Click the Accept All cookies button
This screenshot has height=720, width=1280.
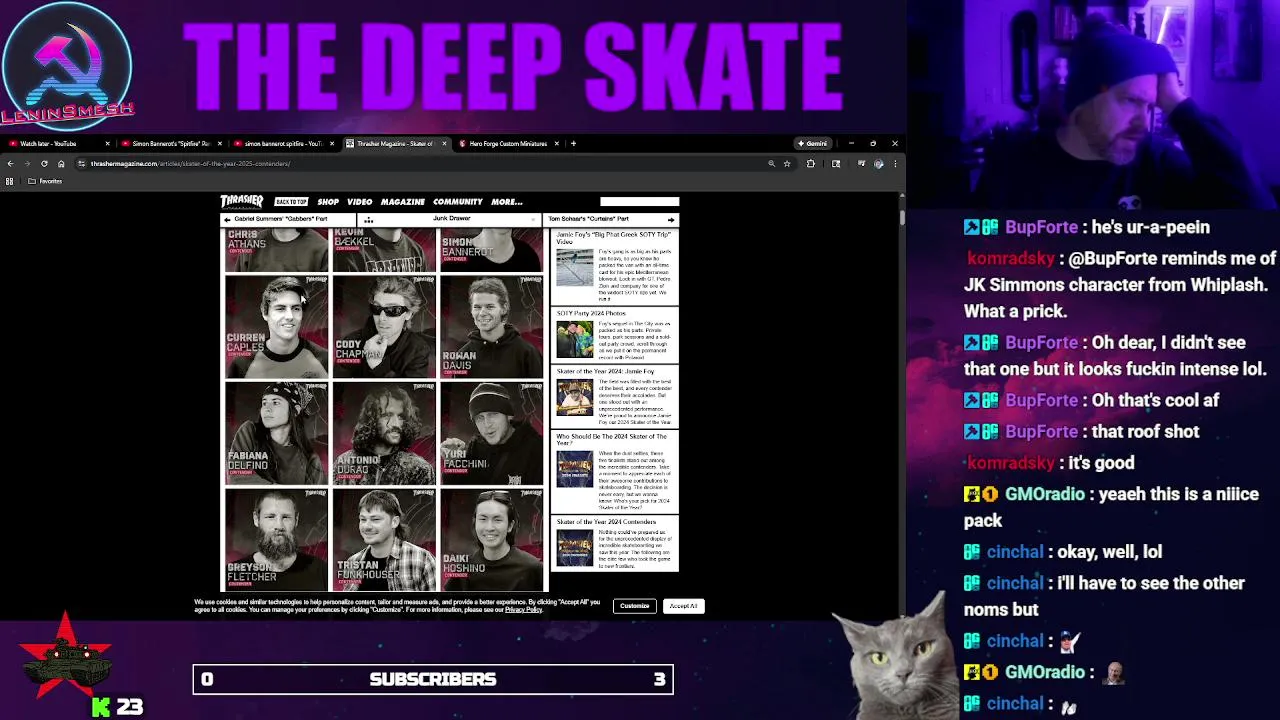tap(683, 606)
